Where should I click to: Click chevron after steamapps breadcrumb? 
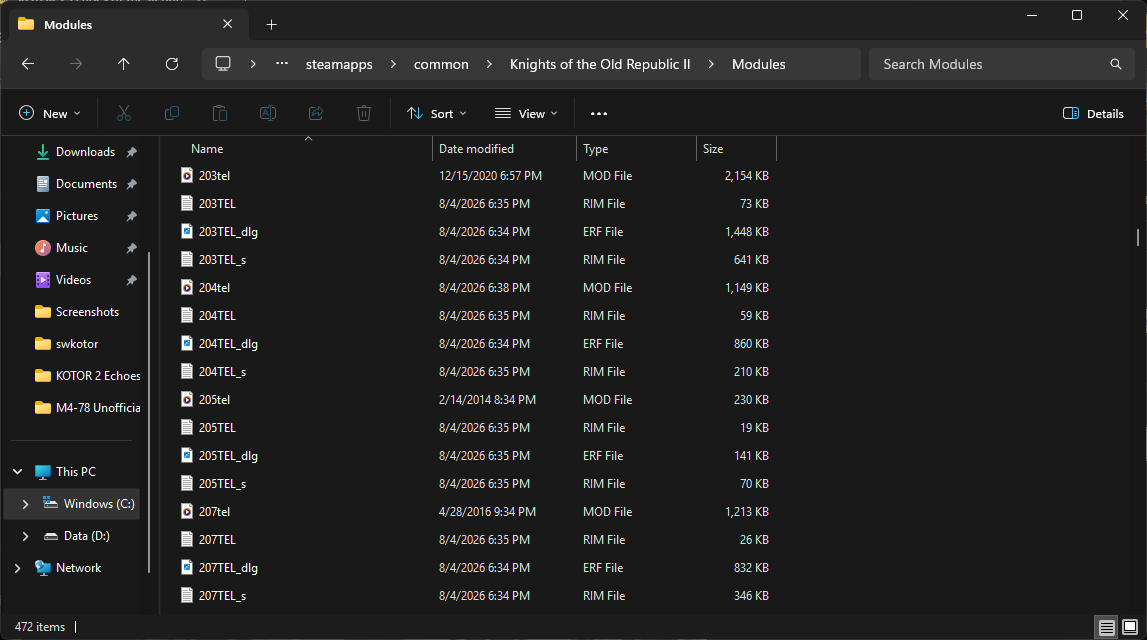coord(394,64)
